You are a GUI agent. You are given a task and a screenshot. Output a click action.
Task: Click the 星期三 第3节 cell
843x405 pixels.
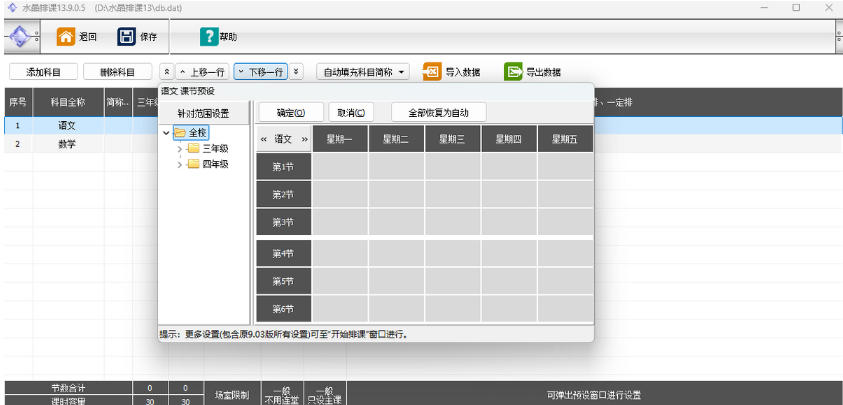point(453,222)
